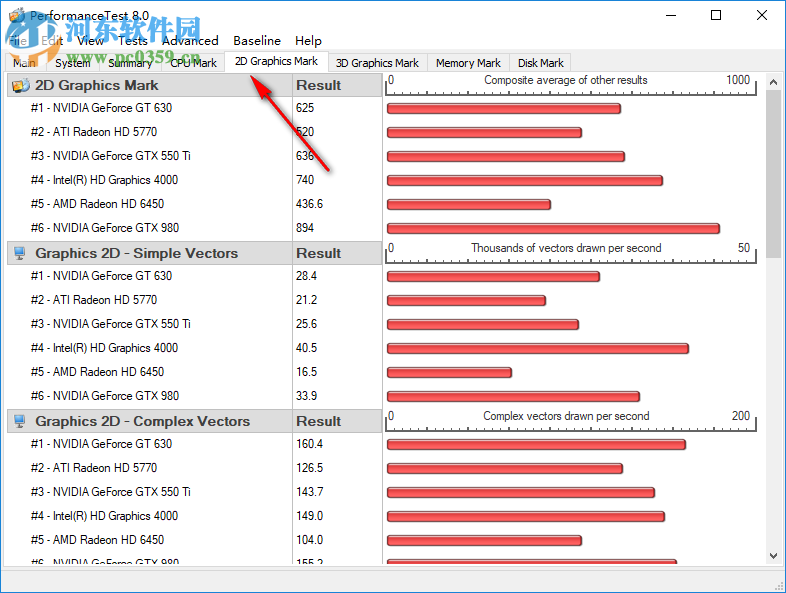This screenshot has width=786, height=593.
Task: Click the result value 740
Action: pos(305,180)
